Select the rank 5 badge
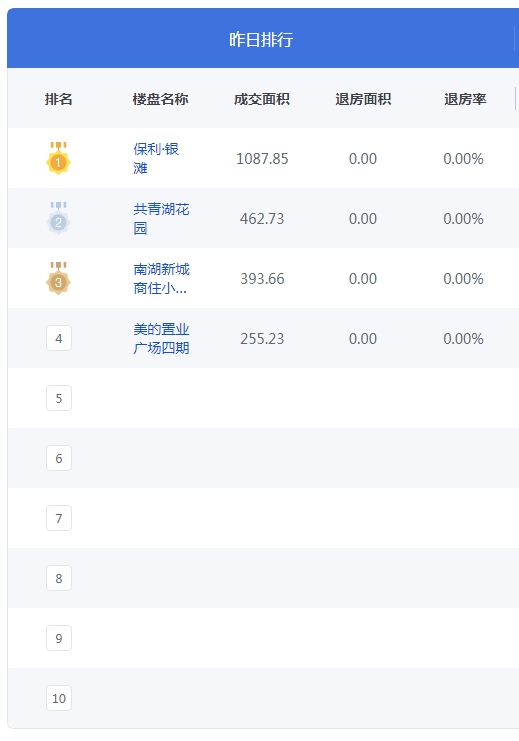The height and width of the screenshot is (741, 519). click(59, 398)
